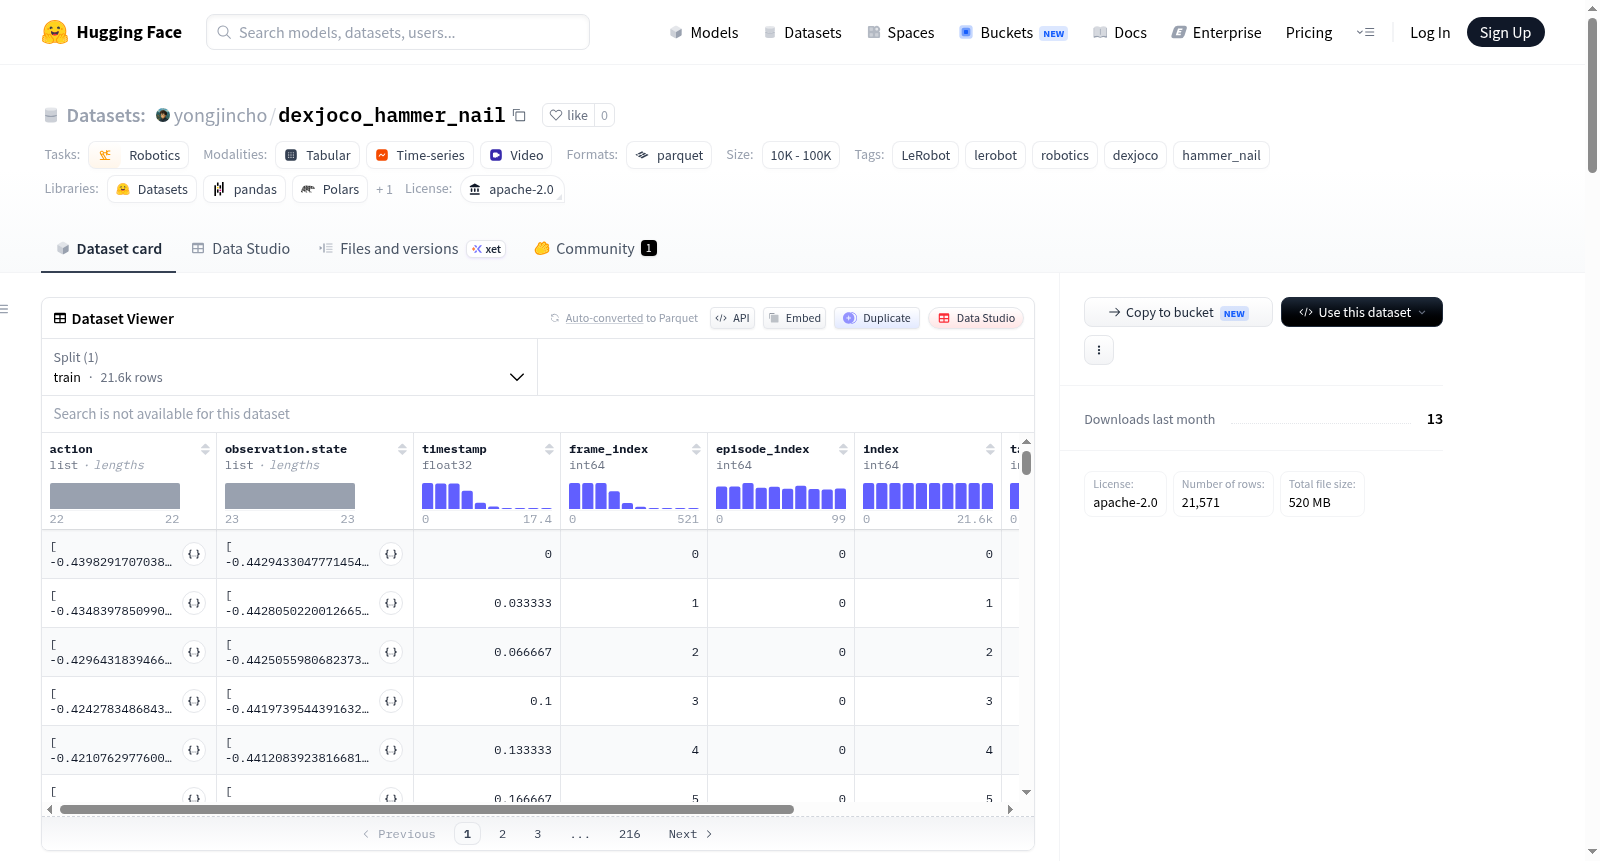Sort by the frame_index column

[696, 449]
